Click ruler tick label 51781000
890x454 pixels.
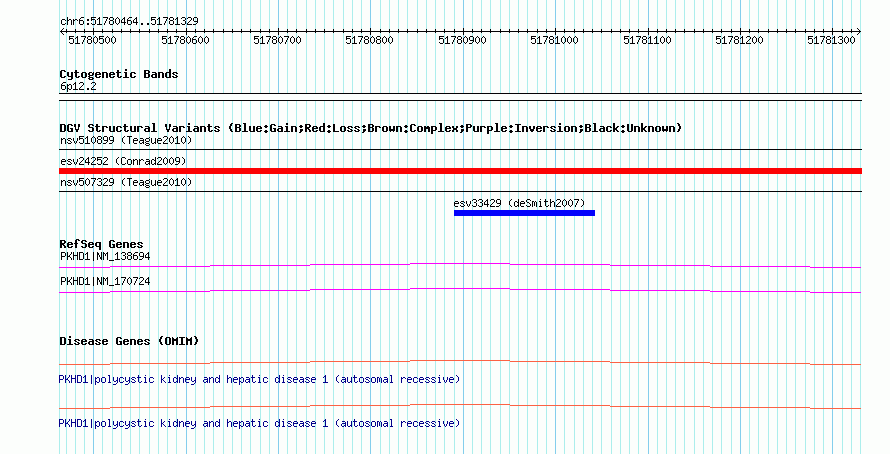tap(554, 40)
